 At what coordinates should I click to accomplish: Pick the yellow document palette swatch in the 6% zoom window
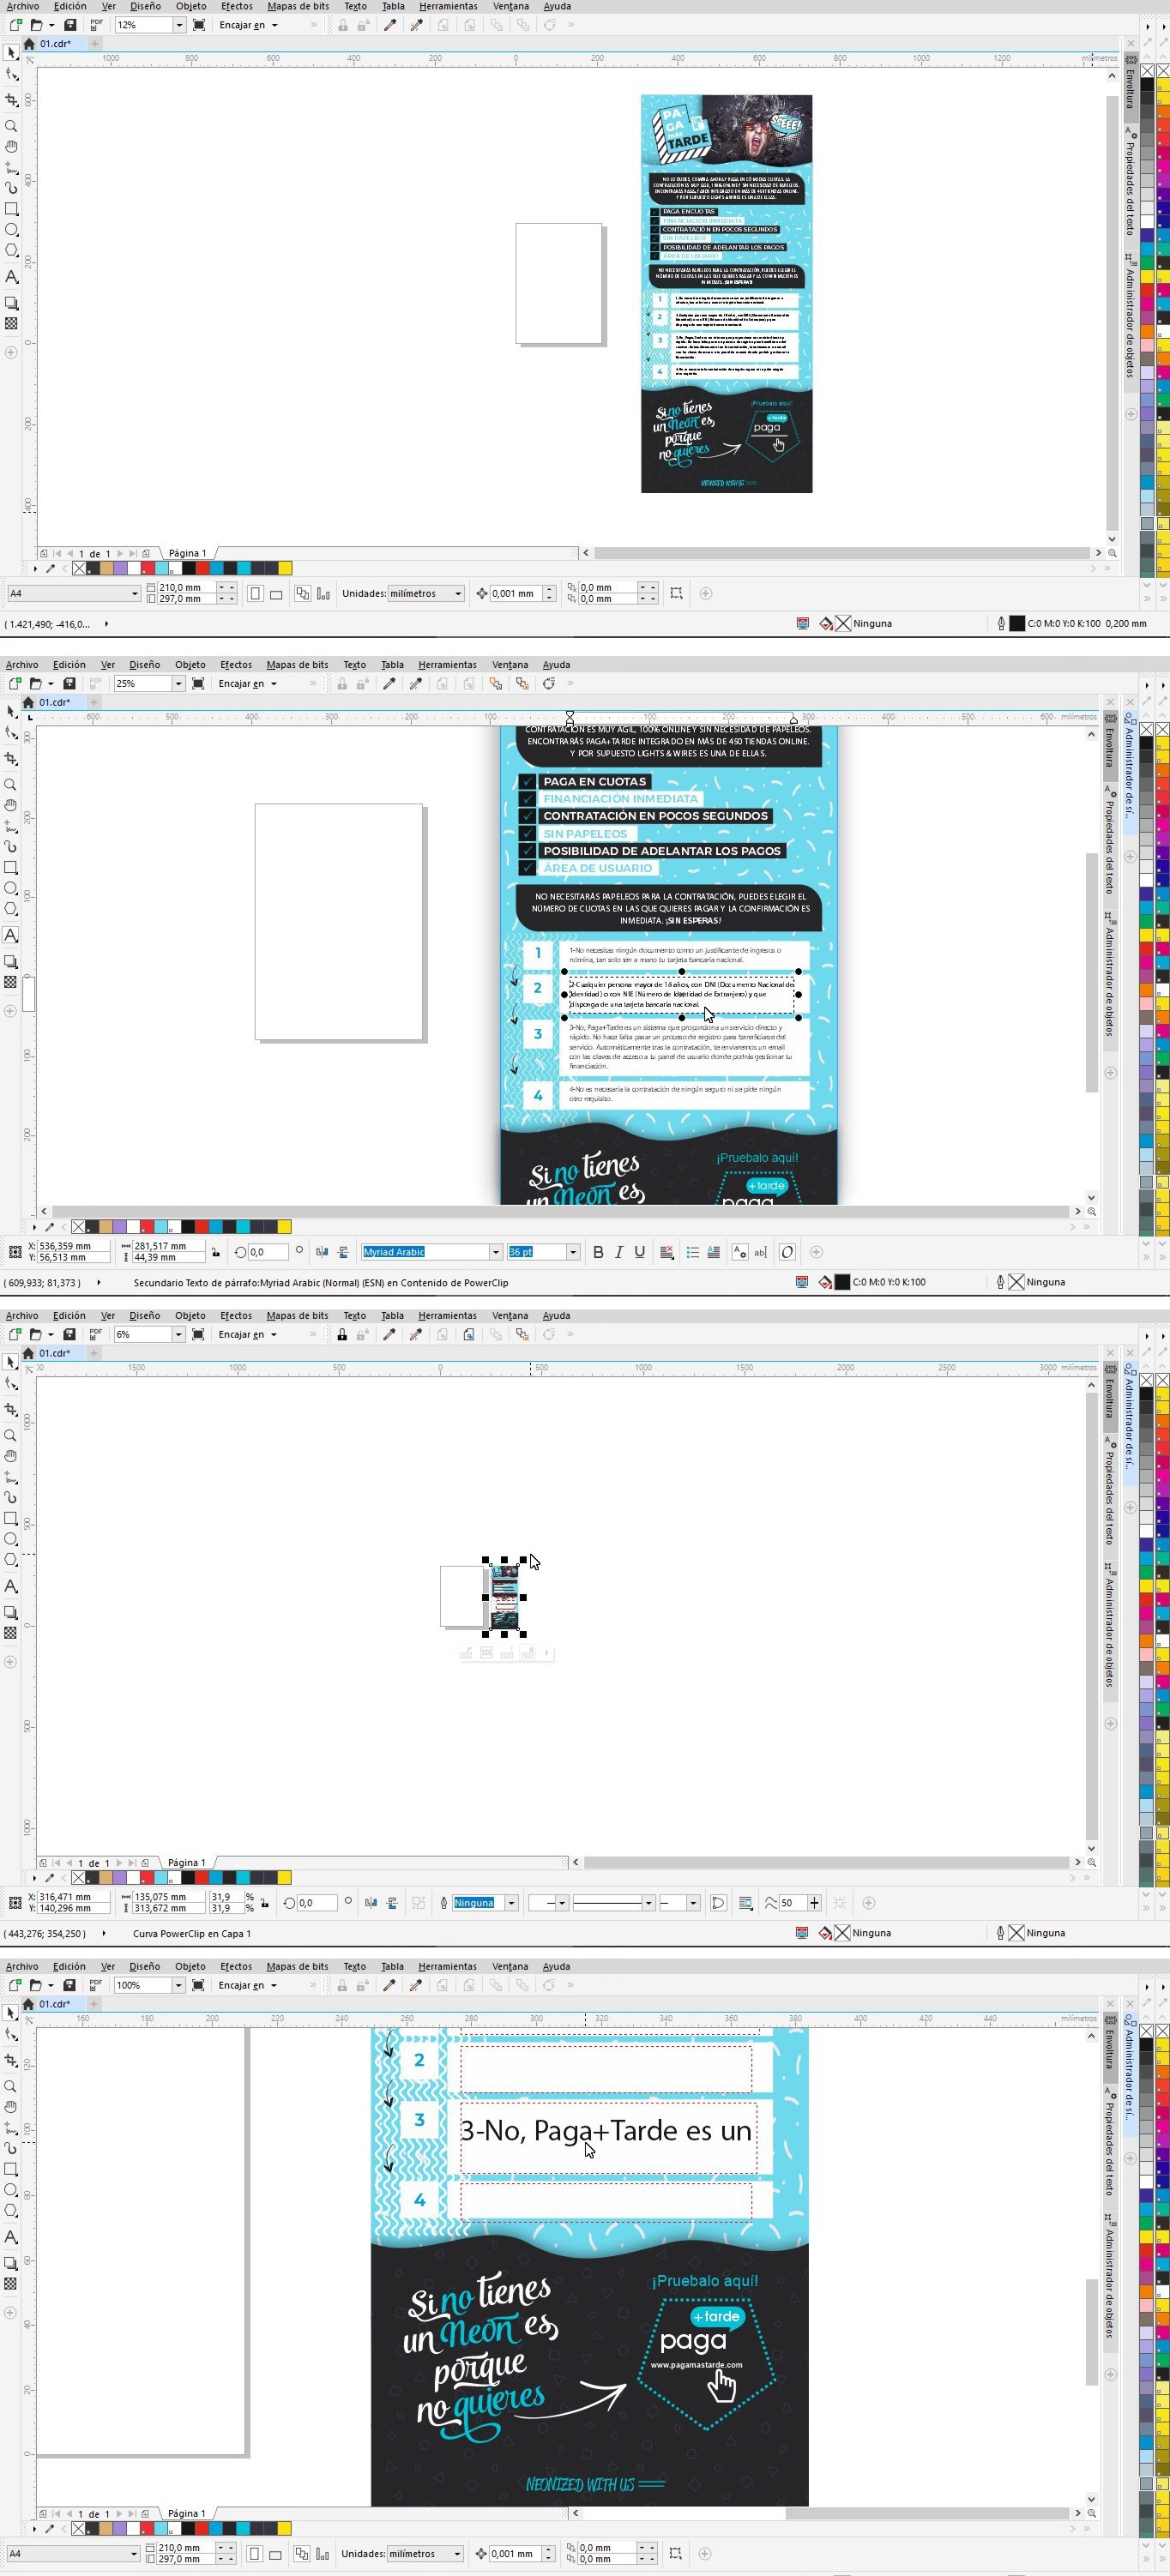pos(285,1877)
